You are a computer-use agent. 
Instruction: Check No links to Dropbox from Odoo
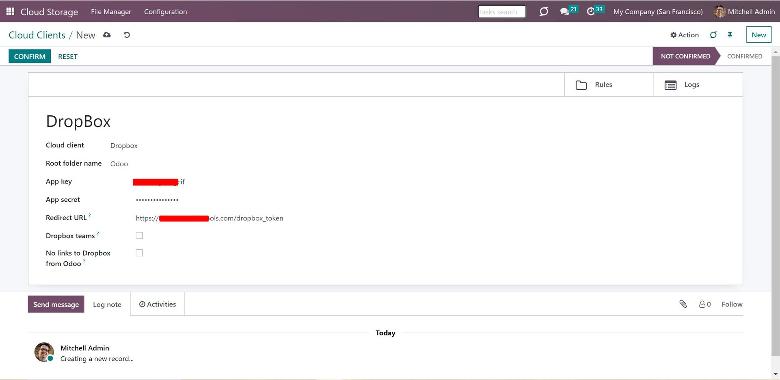pyautogui.click(x=139, y=253)
